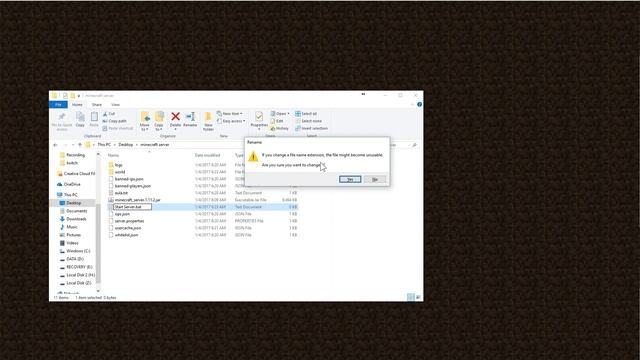The width and height of the screenshot is (640, 360).
Task: Click the Start Server.bat name edit box
Action: point(132,207)
